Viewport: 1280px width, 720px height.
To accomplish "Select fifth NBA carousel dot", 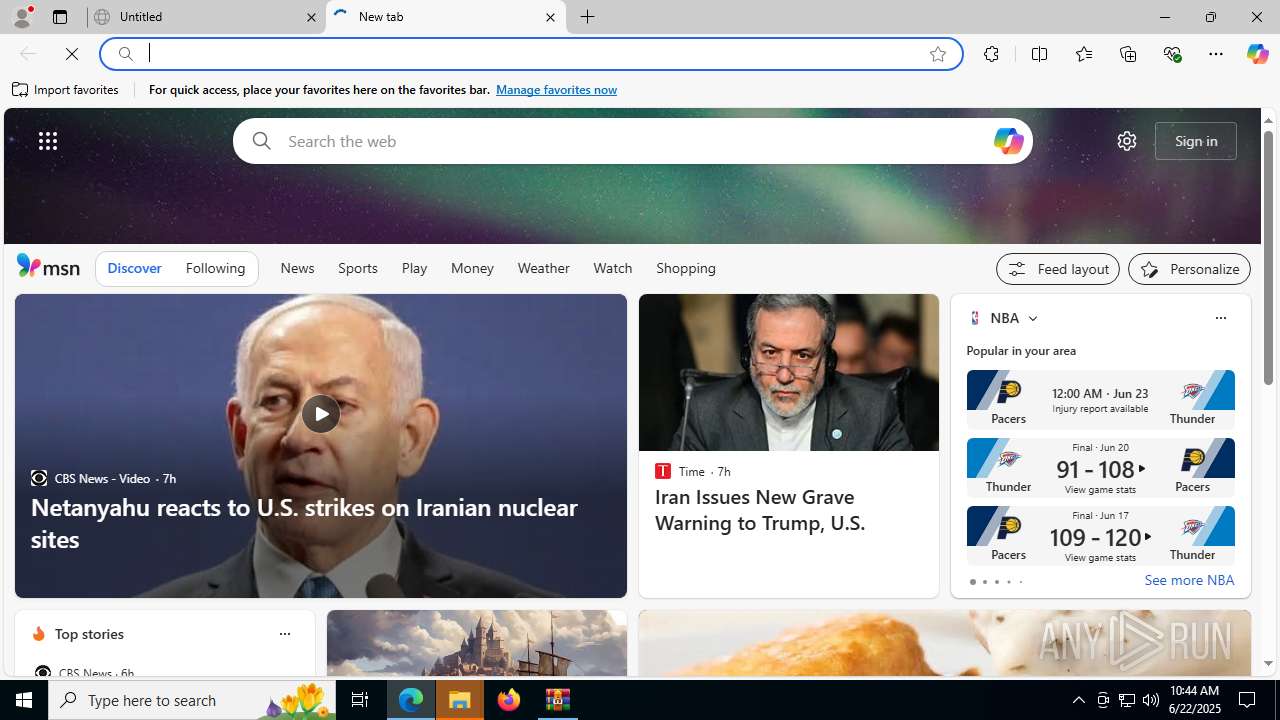I will [1020, 582].
